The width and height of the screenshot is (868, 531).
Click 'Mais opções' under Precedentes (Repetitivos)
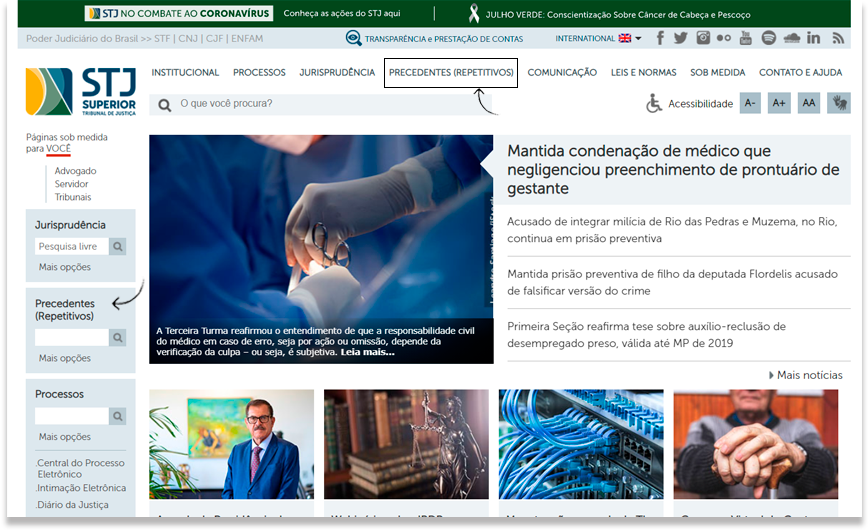tap(65, 358)
